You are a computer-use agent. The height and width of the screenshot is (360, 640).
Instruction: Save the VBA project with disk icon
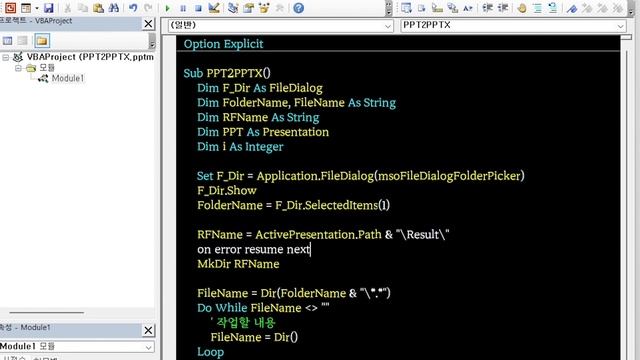click(x=49, y=8)
